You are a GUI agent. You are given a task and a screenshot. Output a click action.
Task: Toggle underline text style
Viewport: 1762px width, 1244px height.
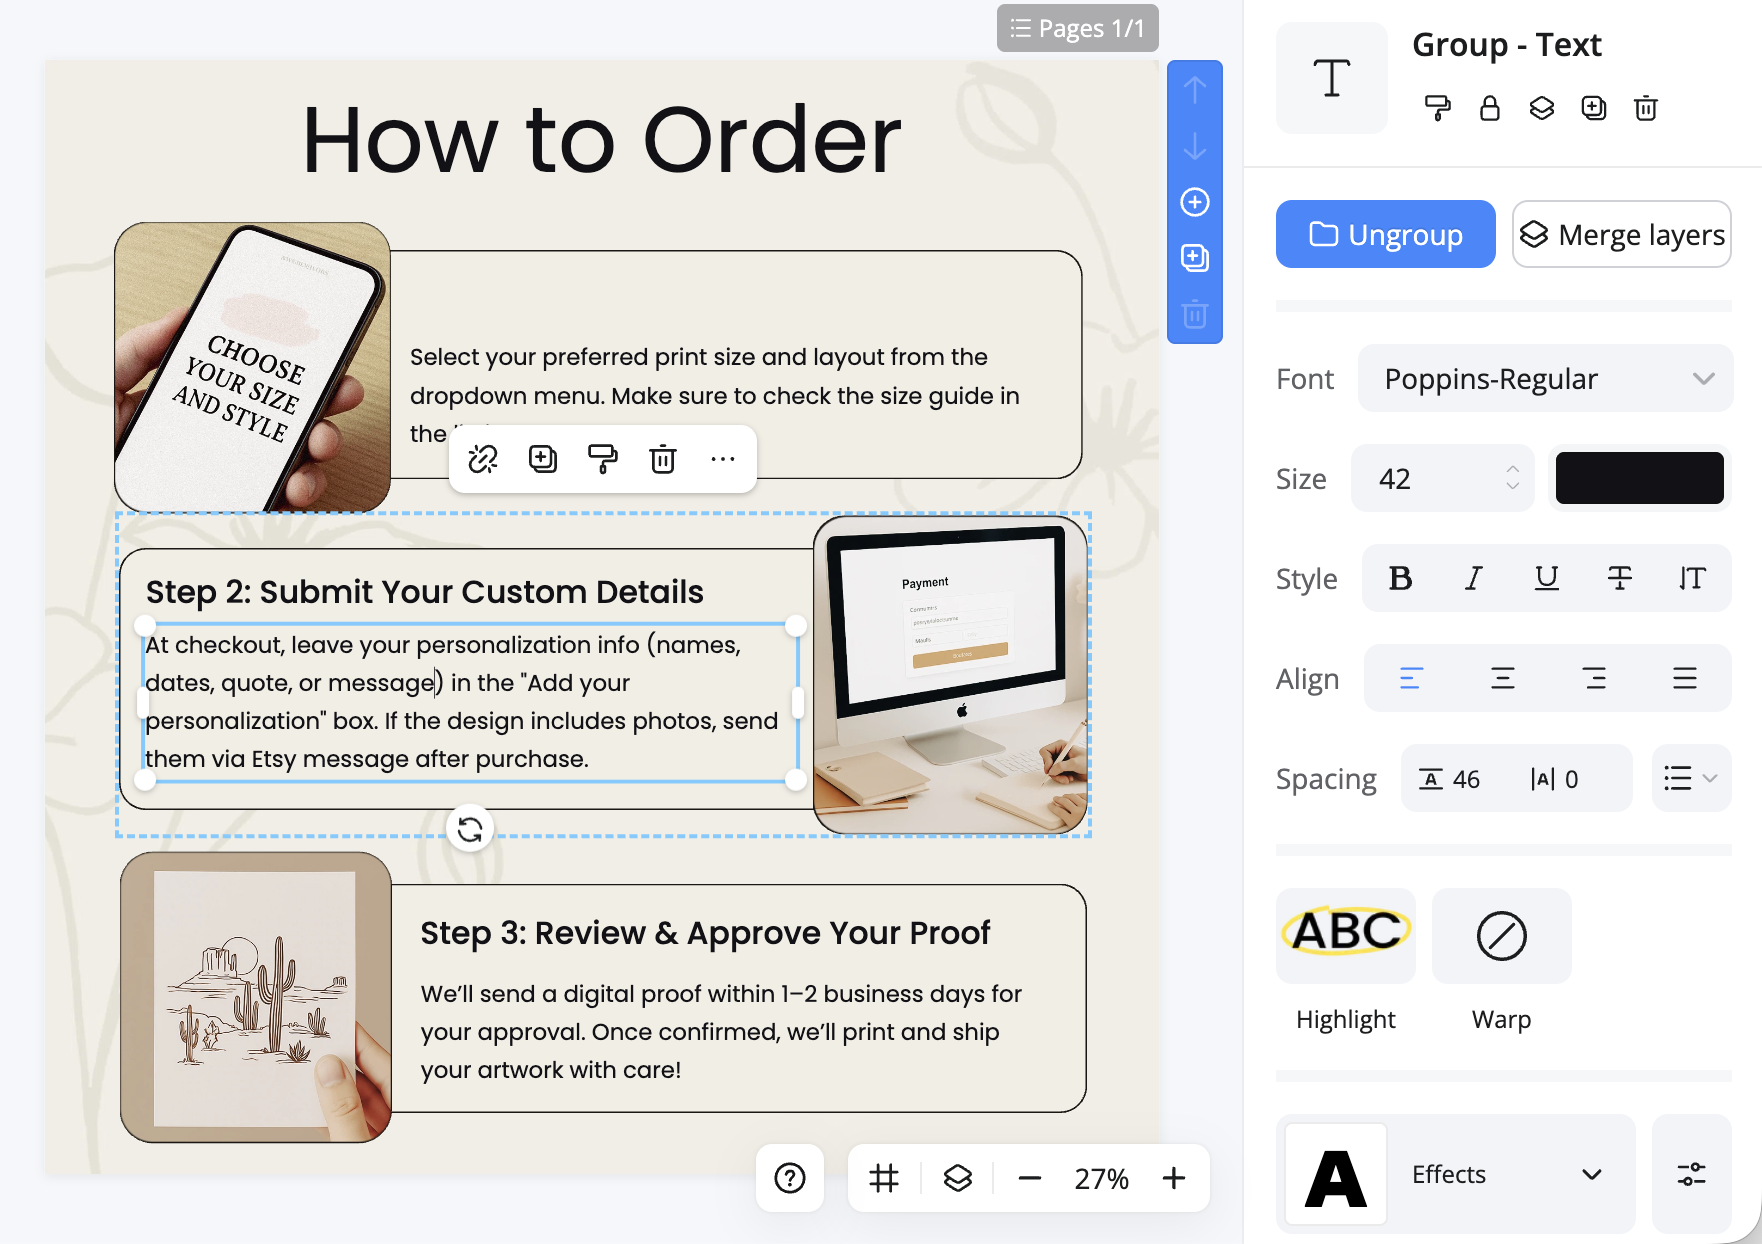[1546, 578]
